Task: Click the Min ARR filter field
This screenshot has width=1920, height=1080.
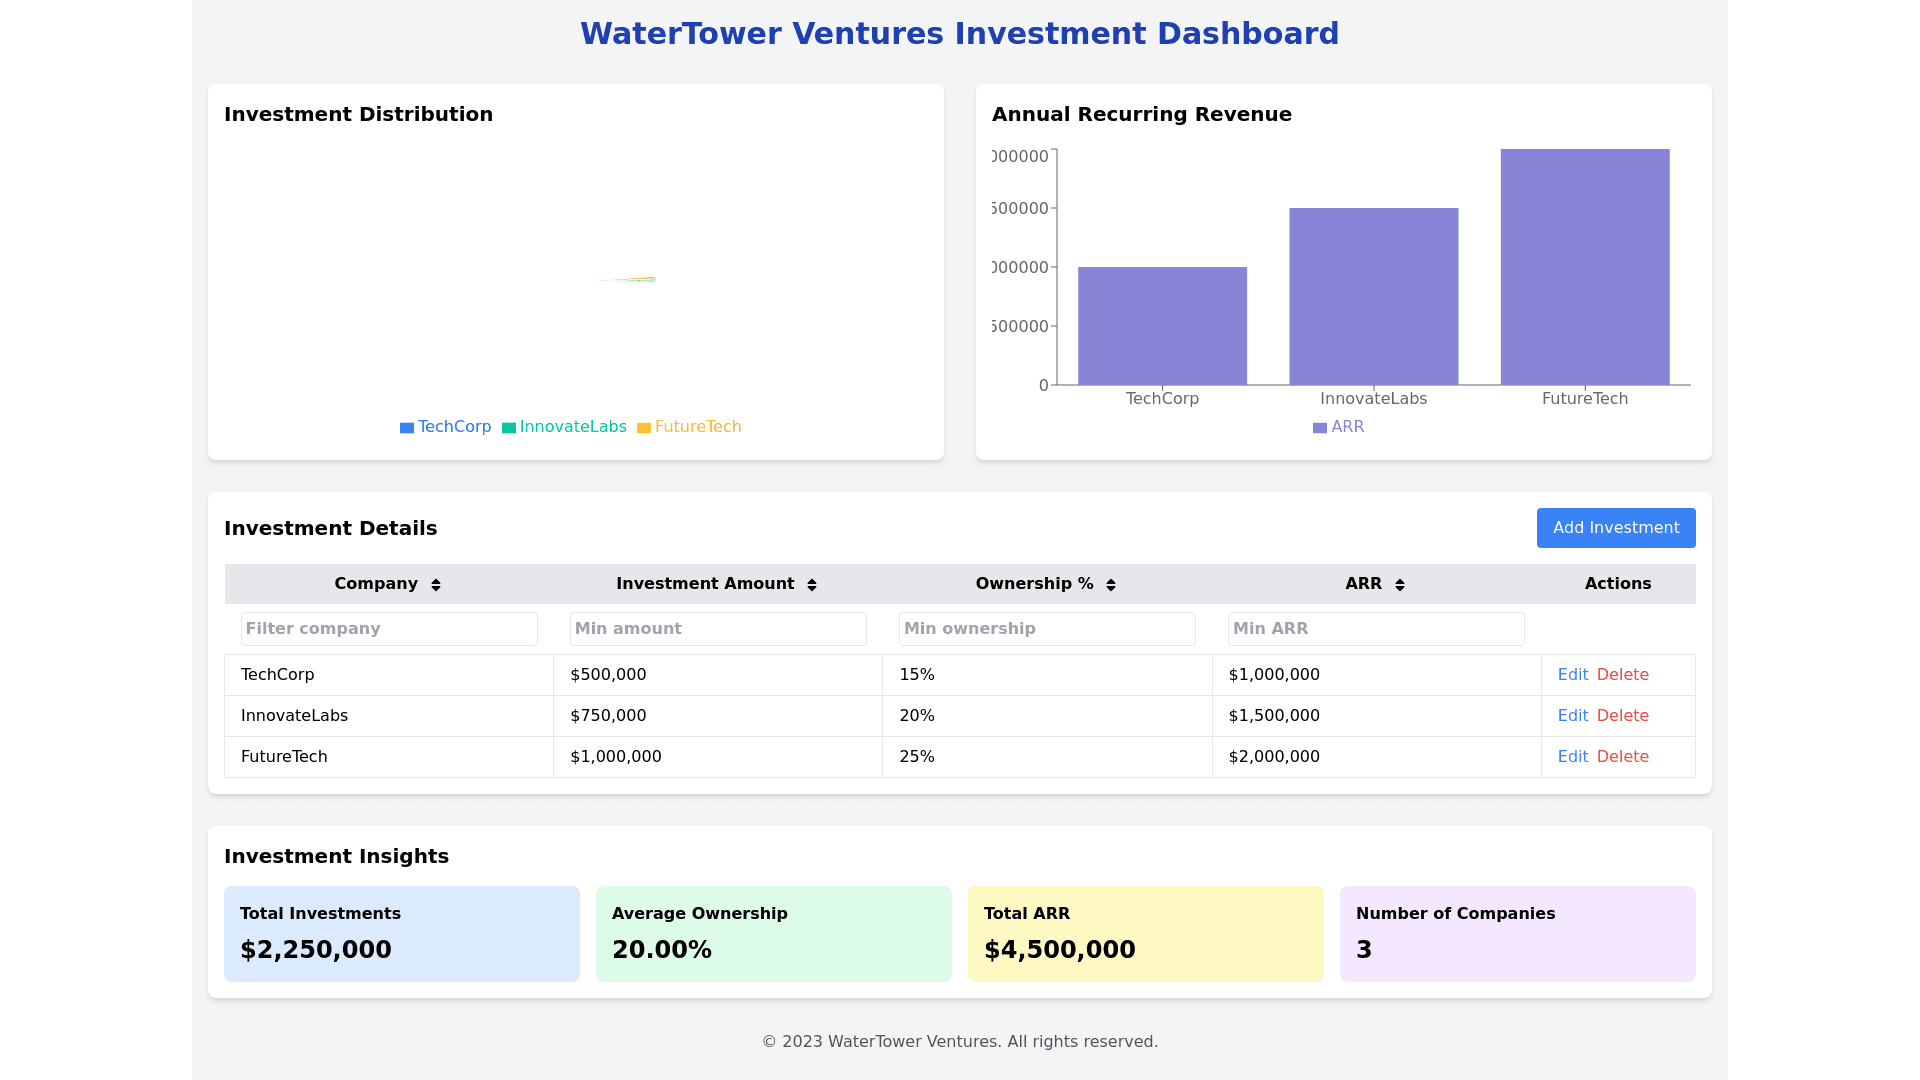Action: 1376,629
